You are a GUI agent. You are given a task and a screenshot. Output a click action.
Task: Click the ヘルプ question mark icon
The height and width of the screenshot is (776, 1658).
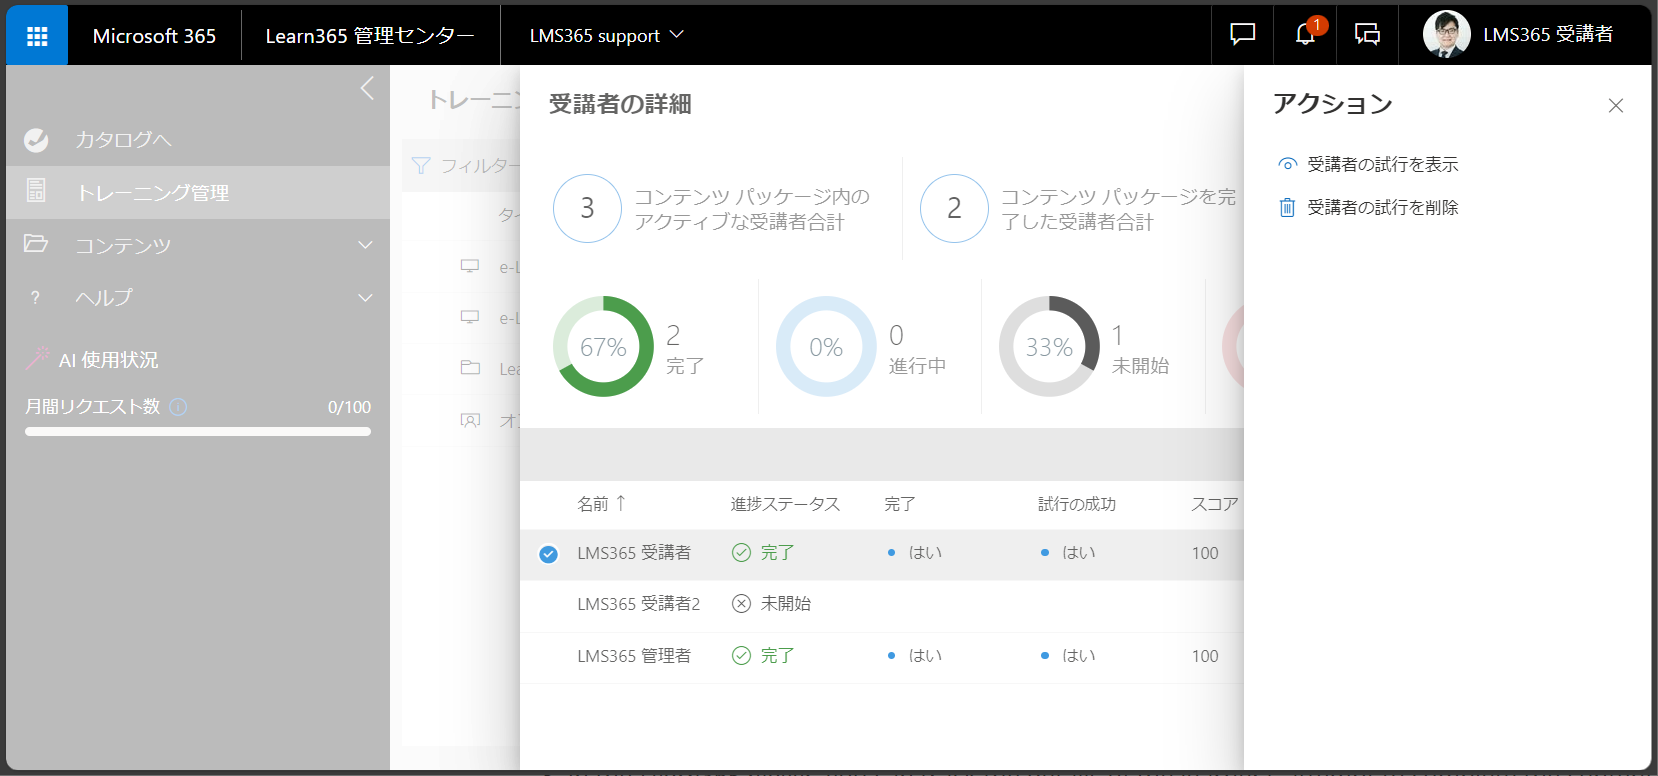tap(35, 297)
